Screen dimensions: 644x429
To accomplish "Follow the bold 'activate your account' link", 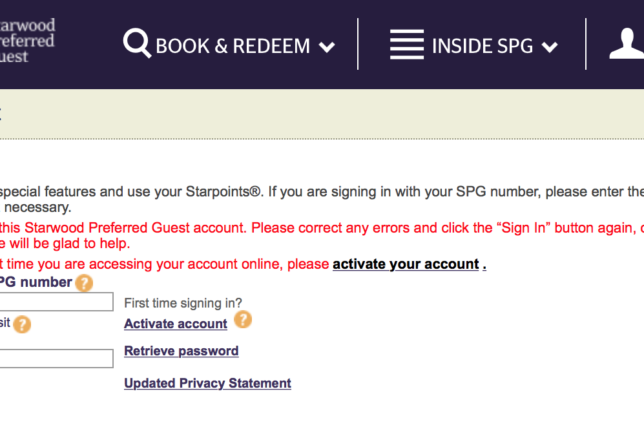I will (x=405, y=264).
